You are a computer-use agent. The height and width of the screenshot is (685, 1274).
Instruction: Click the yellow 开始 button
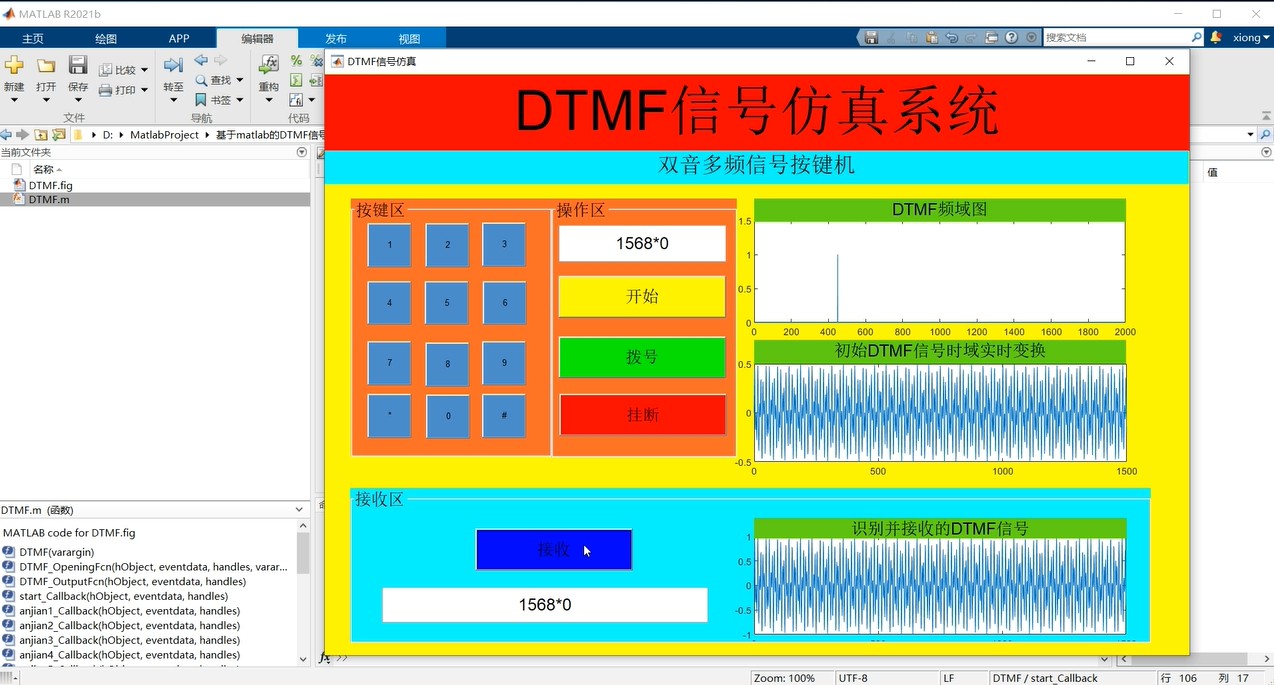pyautogui.click(x=642, y=297)
